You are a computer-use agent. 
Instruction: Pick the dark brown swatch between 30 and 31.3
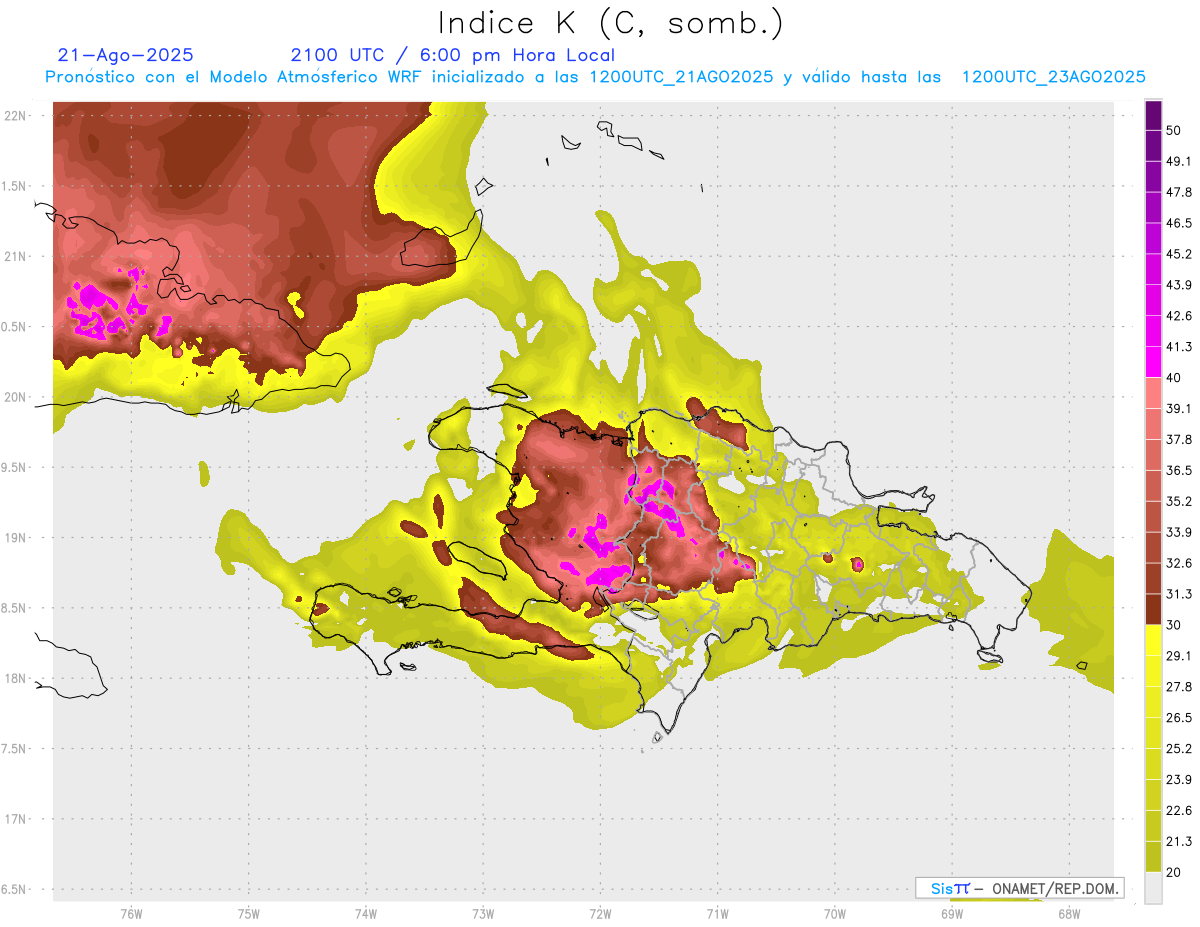click(1154, 609)
